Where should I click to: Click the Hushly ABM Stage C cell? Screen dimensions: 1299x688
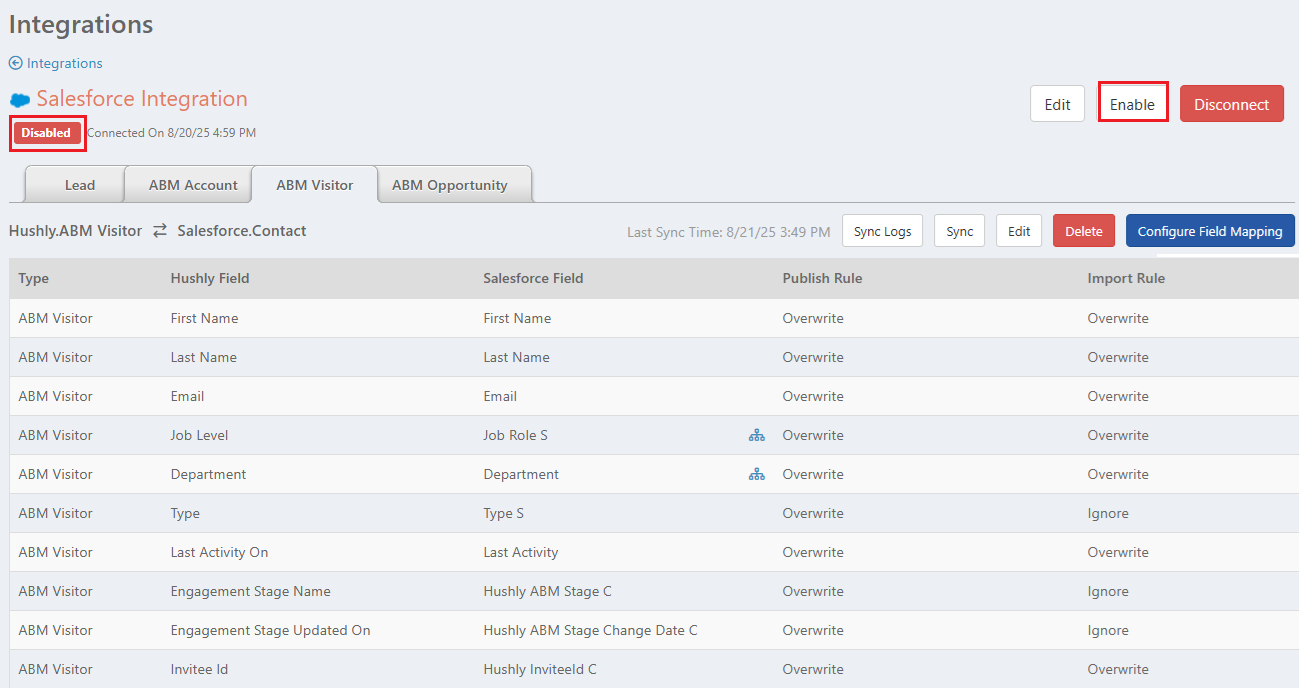click(x=548, y=591)
